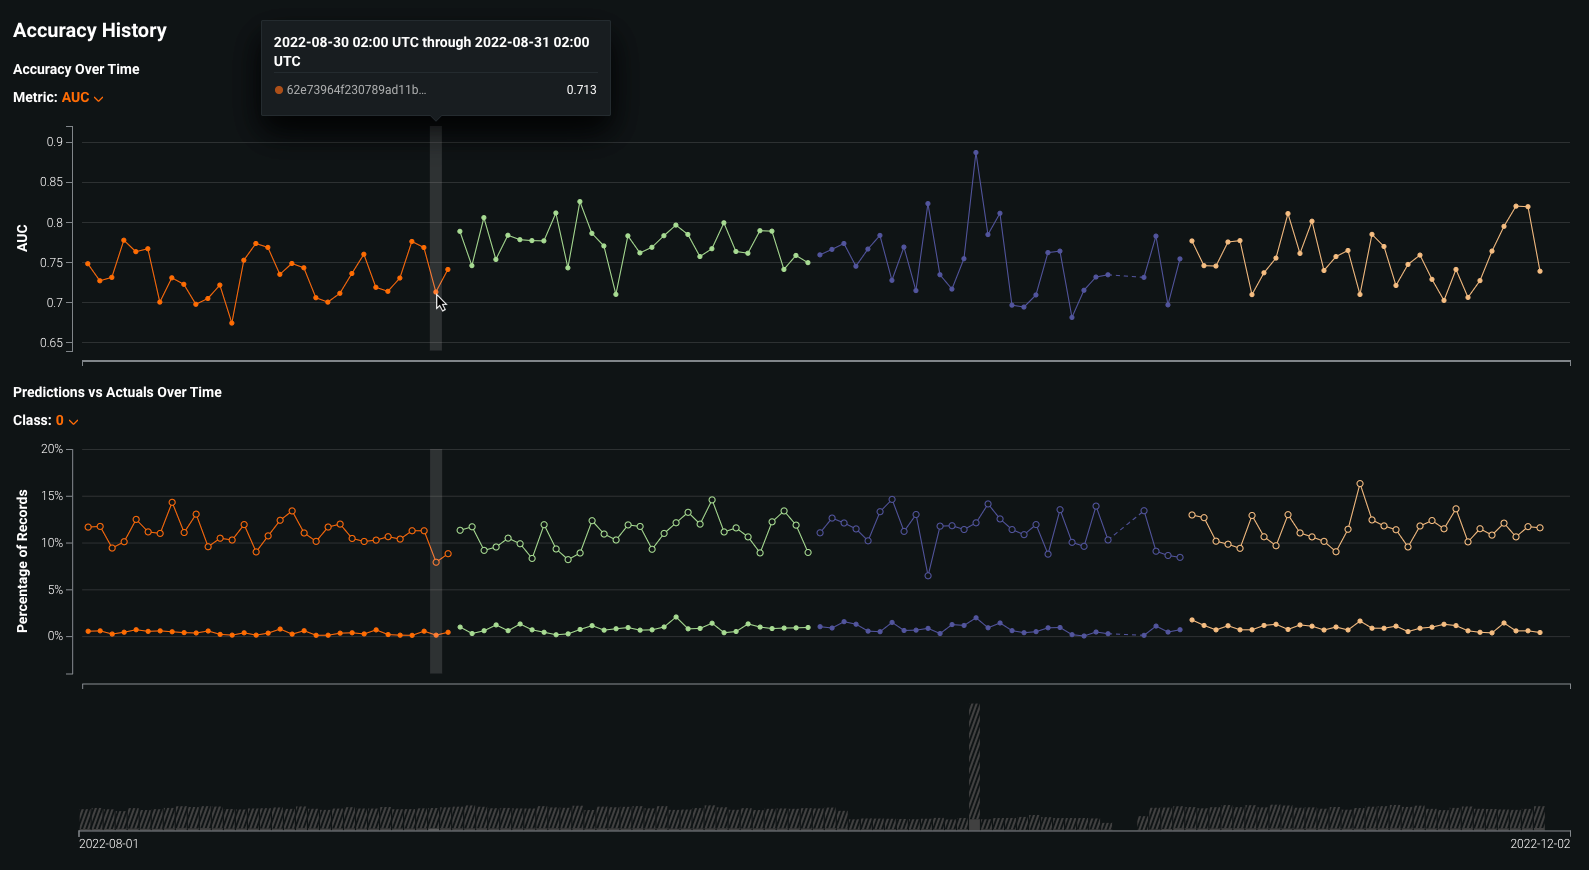Select the highest green AUC data point
1589x870 pixels.
coord(580,202)
